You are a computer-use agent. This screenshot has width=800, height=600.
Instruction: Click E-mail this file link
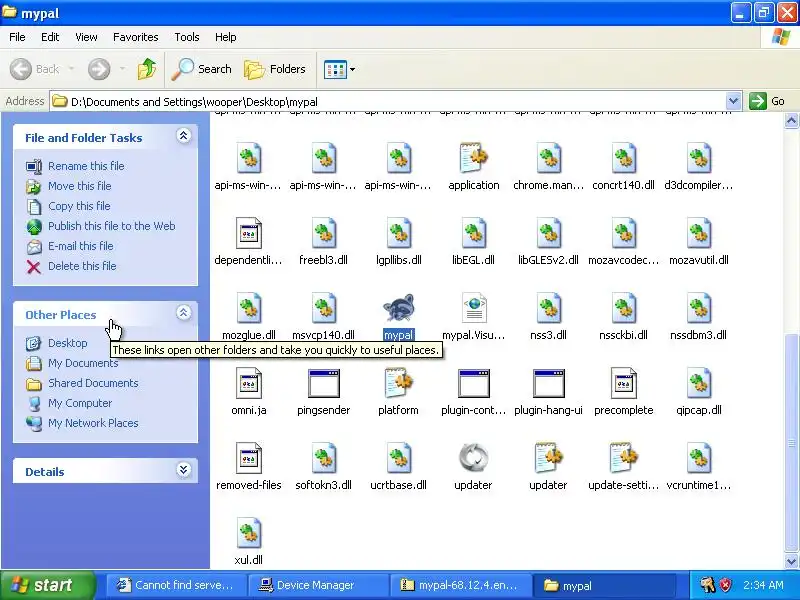point(81,246)
